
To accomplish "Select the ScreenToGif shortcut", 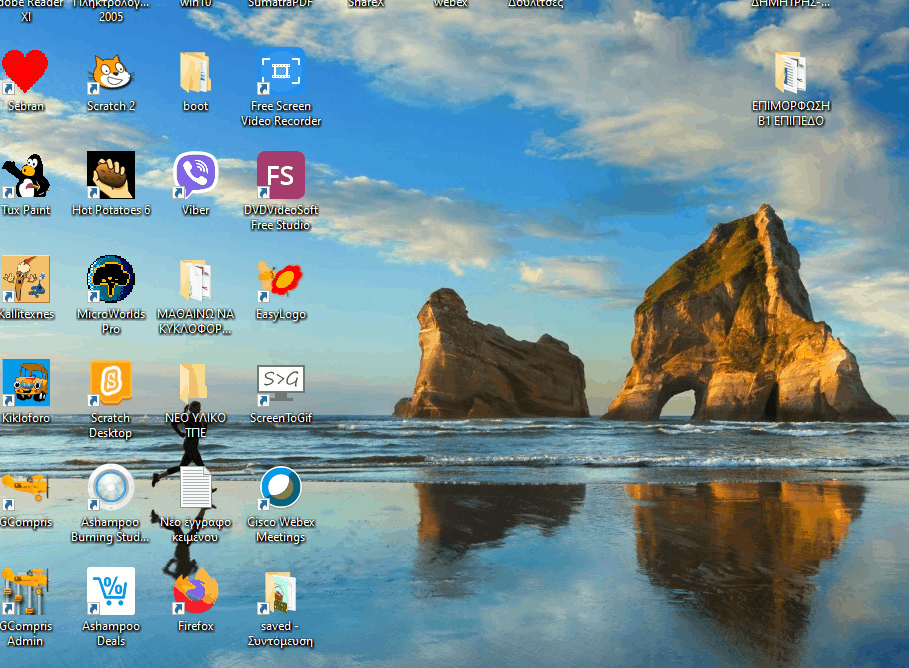I will (281, 385).
